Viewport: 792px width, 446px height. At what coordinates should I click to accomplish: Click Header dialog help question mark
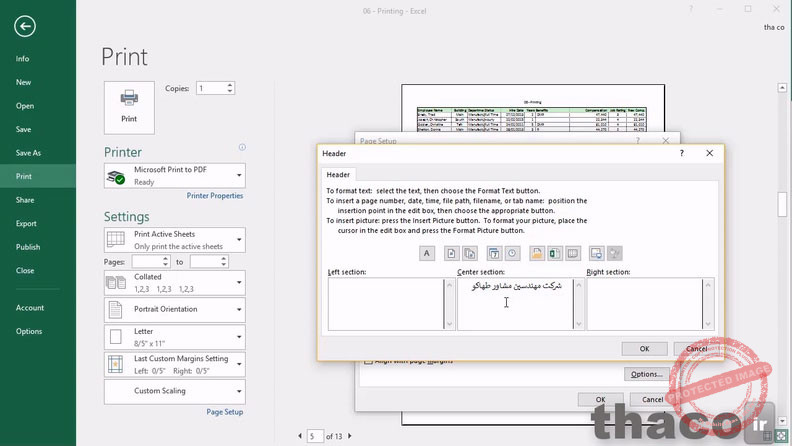681,153
